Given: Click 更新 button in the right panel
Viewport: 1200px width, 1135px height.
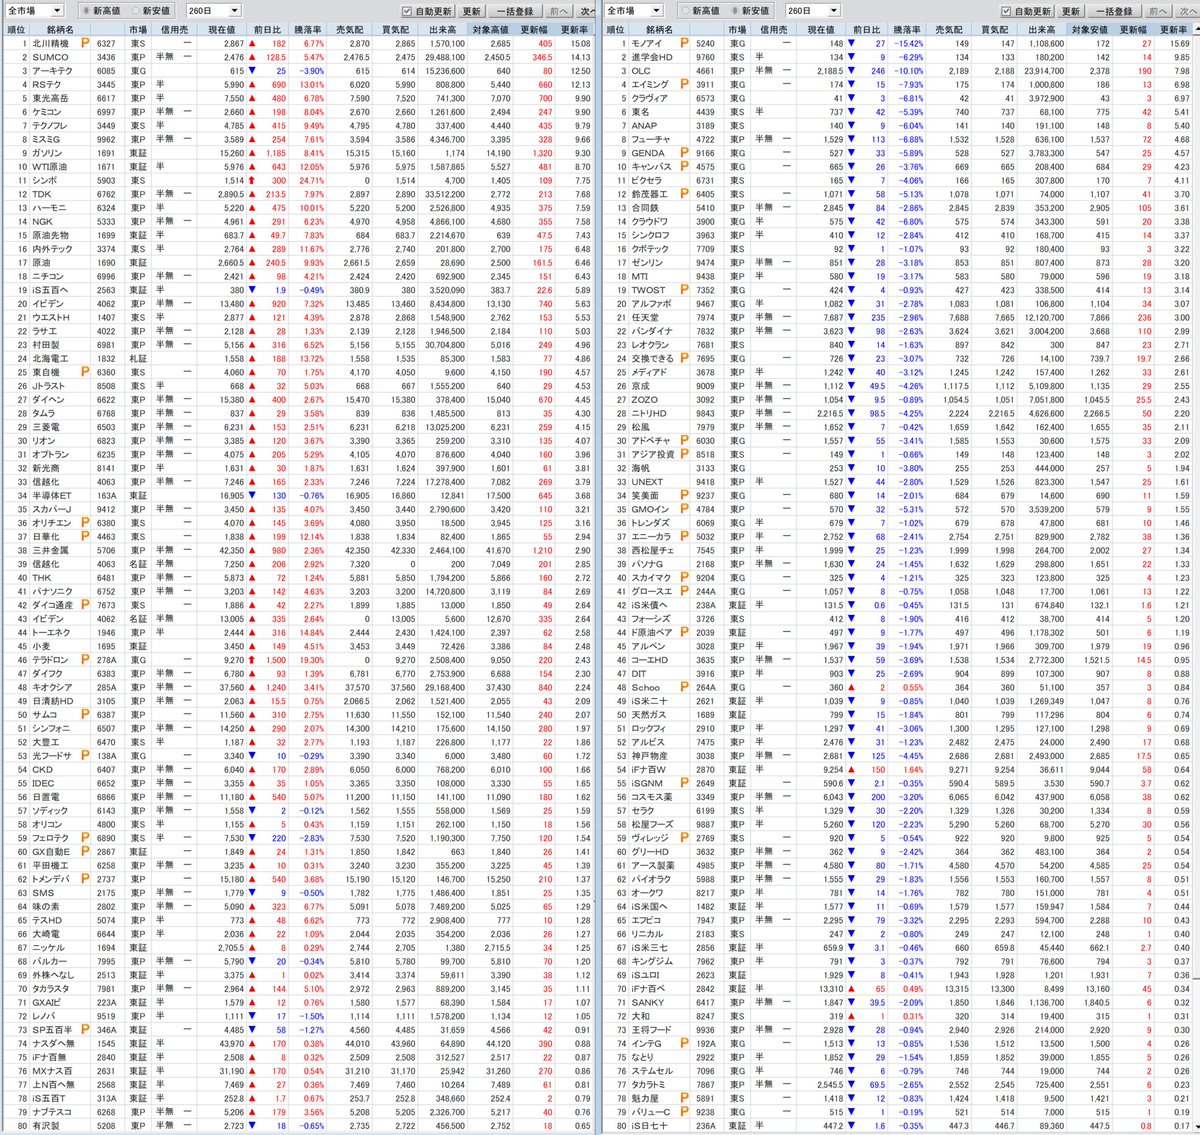Looking at the screenshot, I should click(1070, 11).
